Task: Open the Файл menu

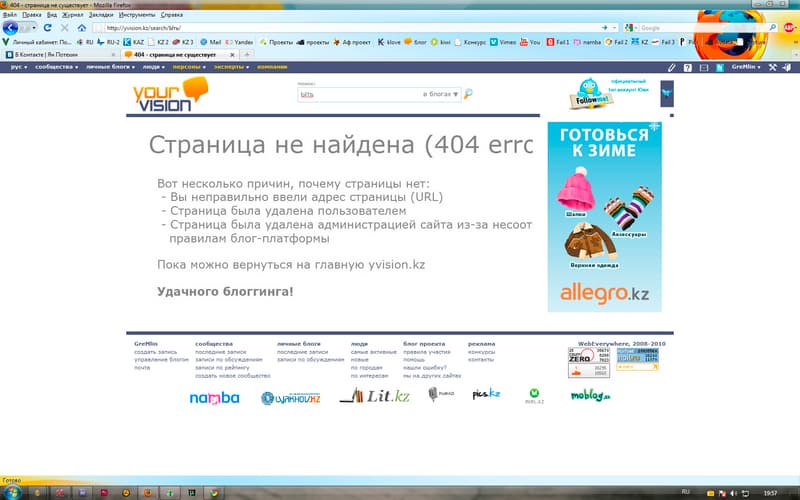Action: (10, 15)
